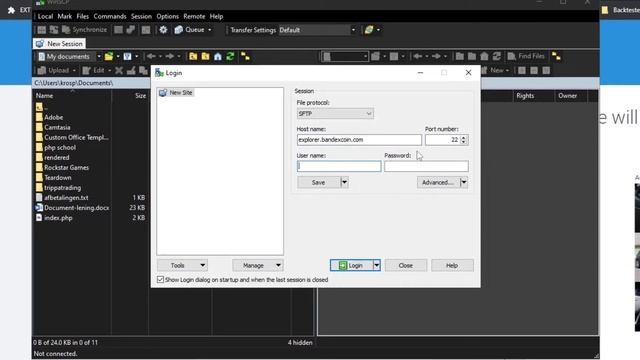
Task: Open the Help menu
Action: (216, 16)
